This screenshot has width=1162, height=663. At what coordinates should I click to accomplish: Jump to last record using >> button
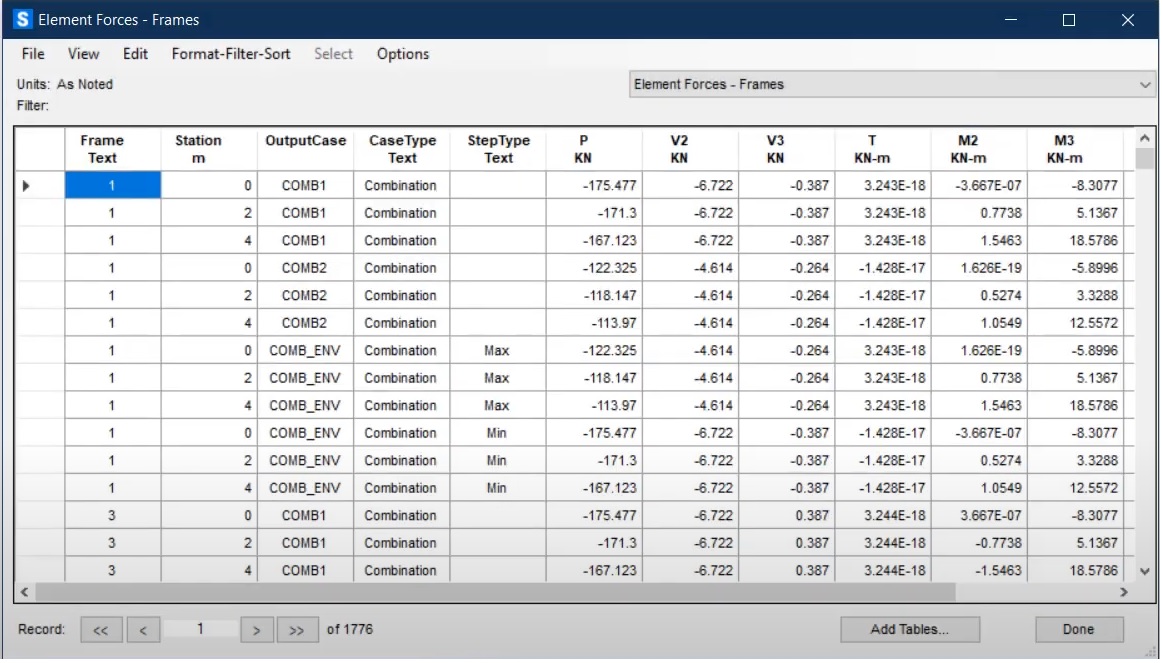point(297,630)
